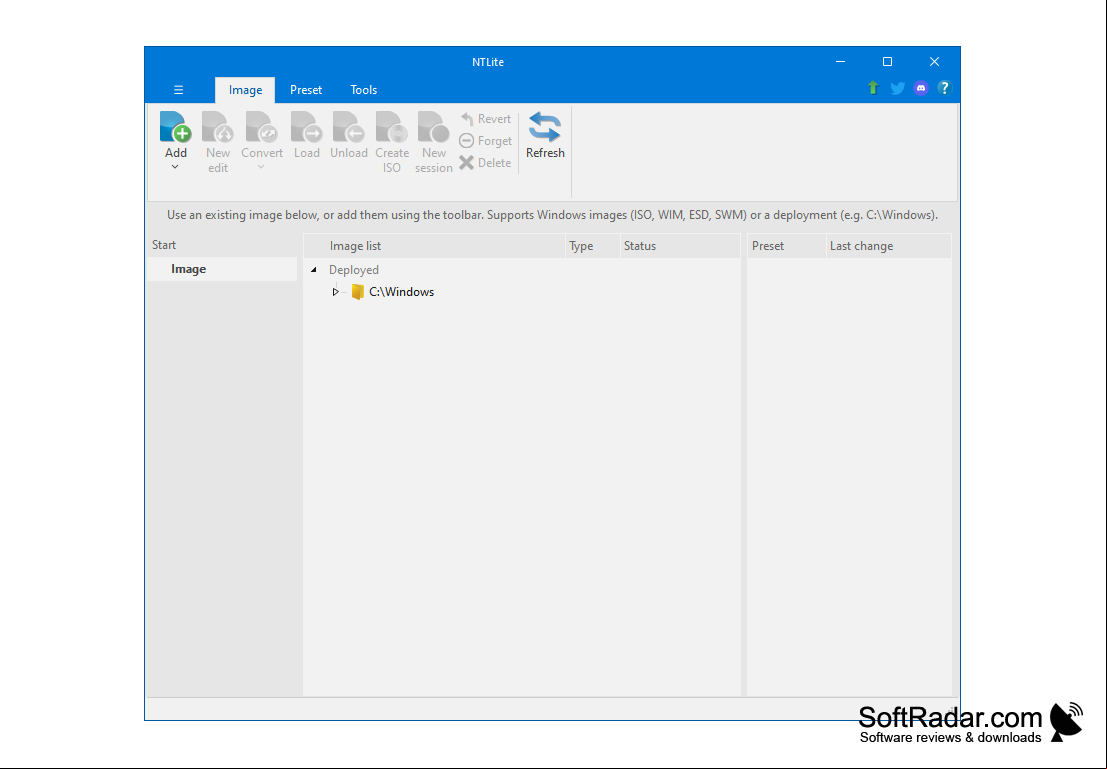The height and width of the screenshot is (769, 1107).
Task: Open the Twitter bird icon
Action: pos(897,88)
